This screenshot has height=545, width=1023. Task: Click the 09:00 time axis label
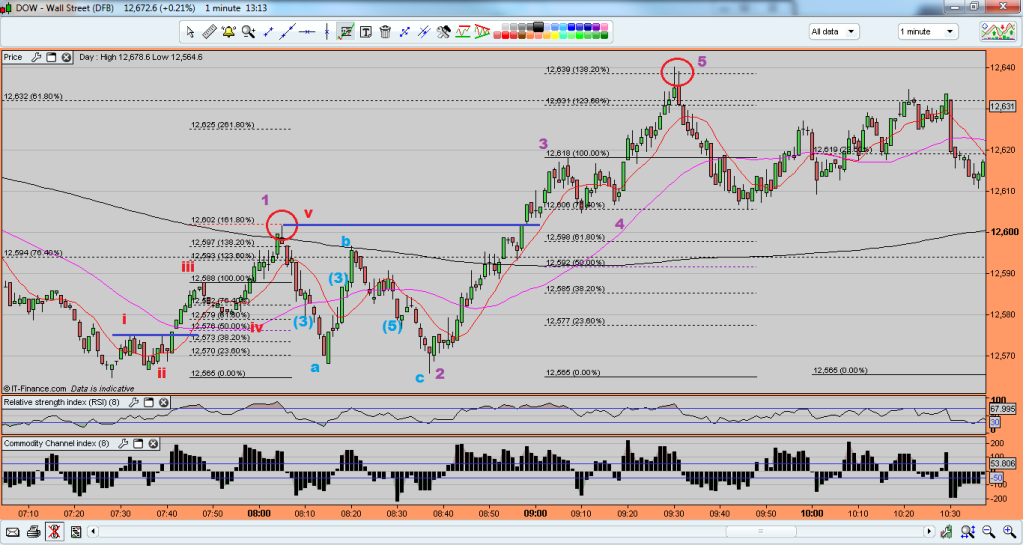pyautogui.click(x=535, y=514)
